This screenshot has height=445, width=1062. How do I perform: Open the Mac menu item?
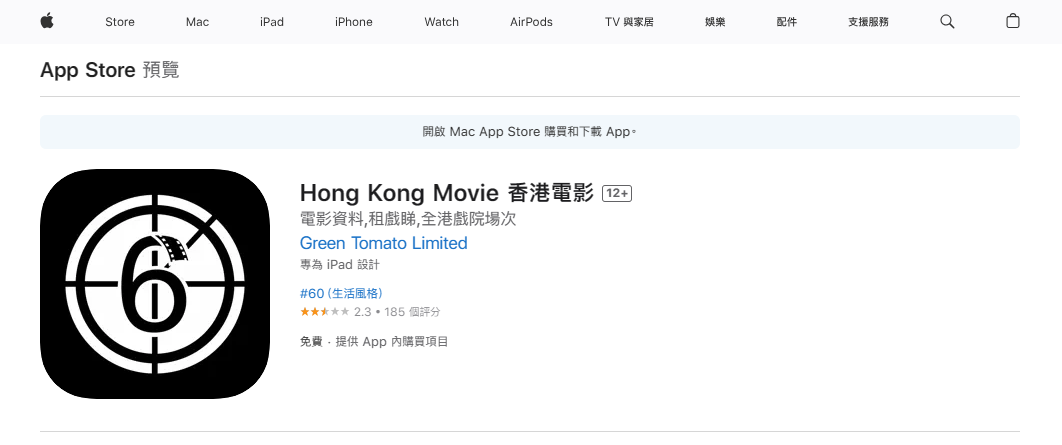point(197,22)
